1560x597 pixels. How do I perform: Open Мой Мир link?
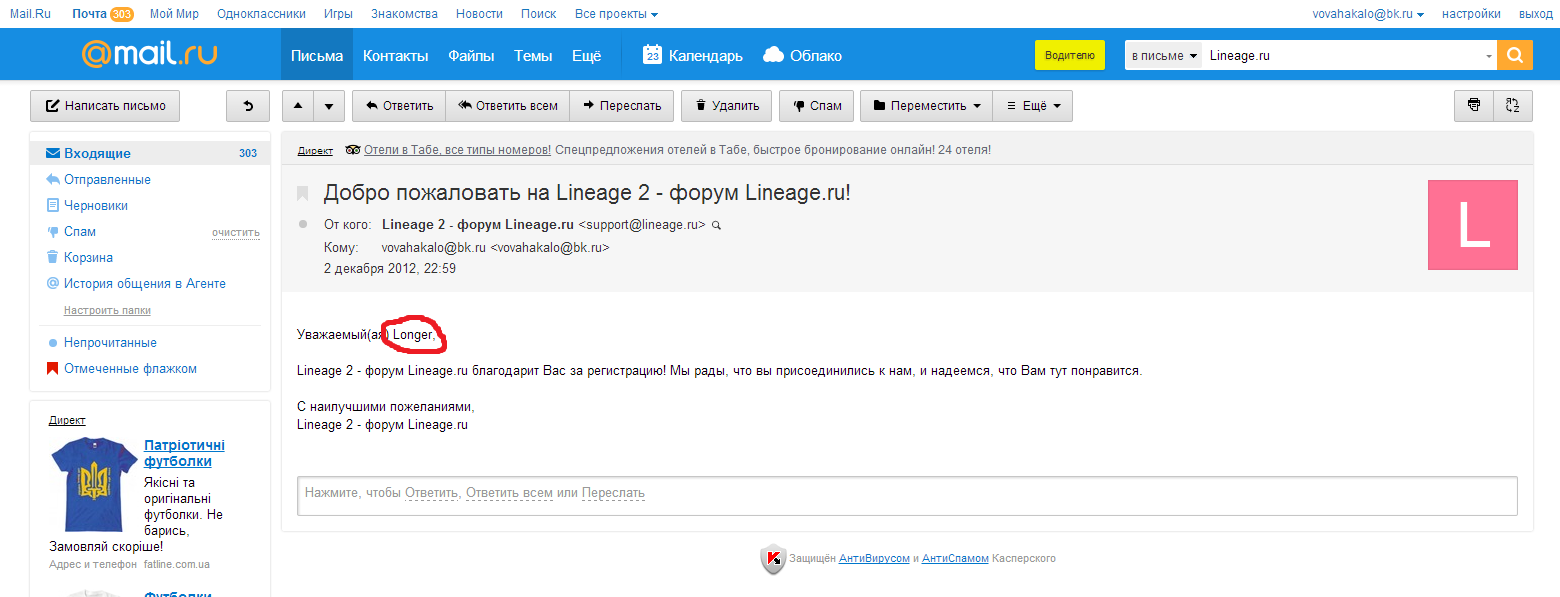(x=174, y=14)
